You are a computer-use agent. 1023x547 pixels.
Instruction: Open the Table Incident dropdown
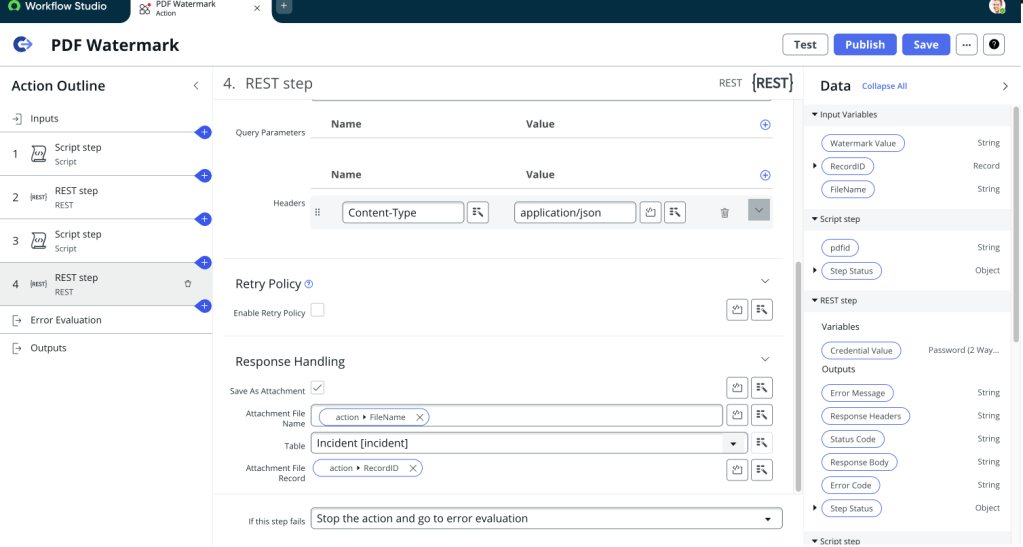[x=733, y=443]
